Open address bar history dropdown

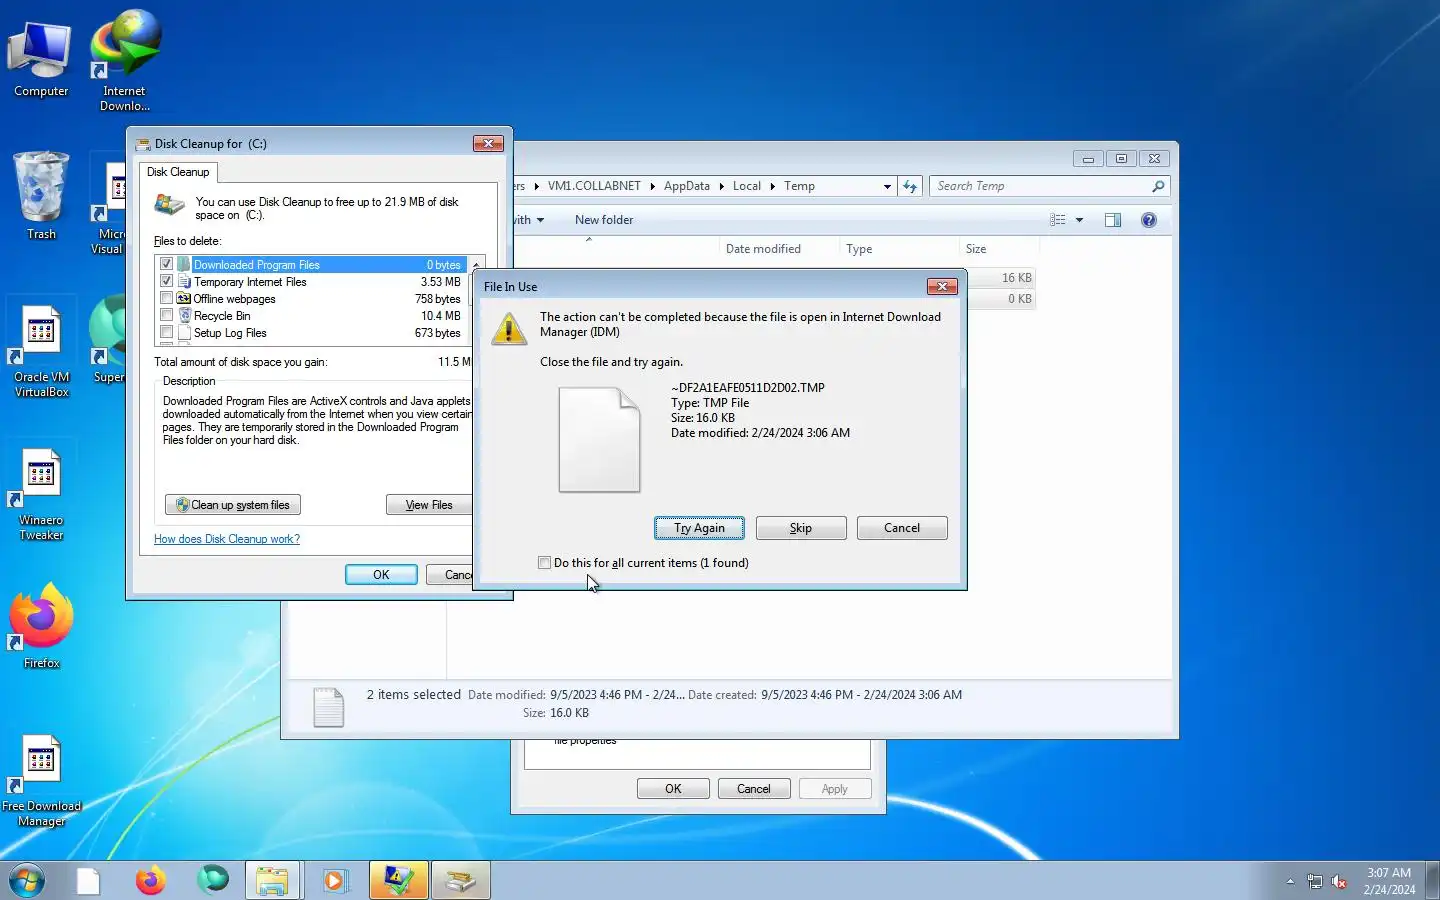point(887,186)
